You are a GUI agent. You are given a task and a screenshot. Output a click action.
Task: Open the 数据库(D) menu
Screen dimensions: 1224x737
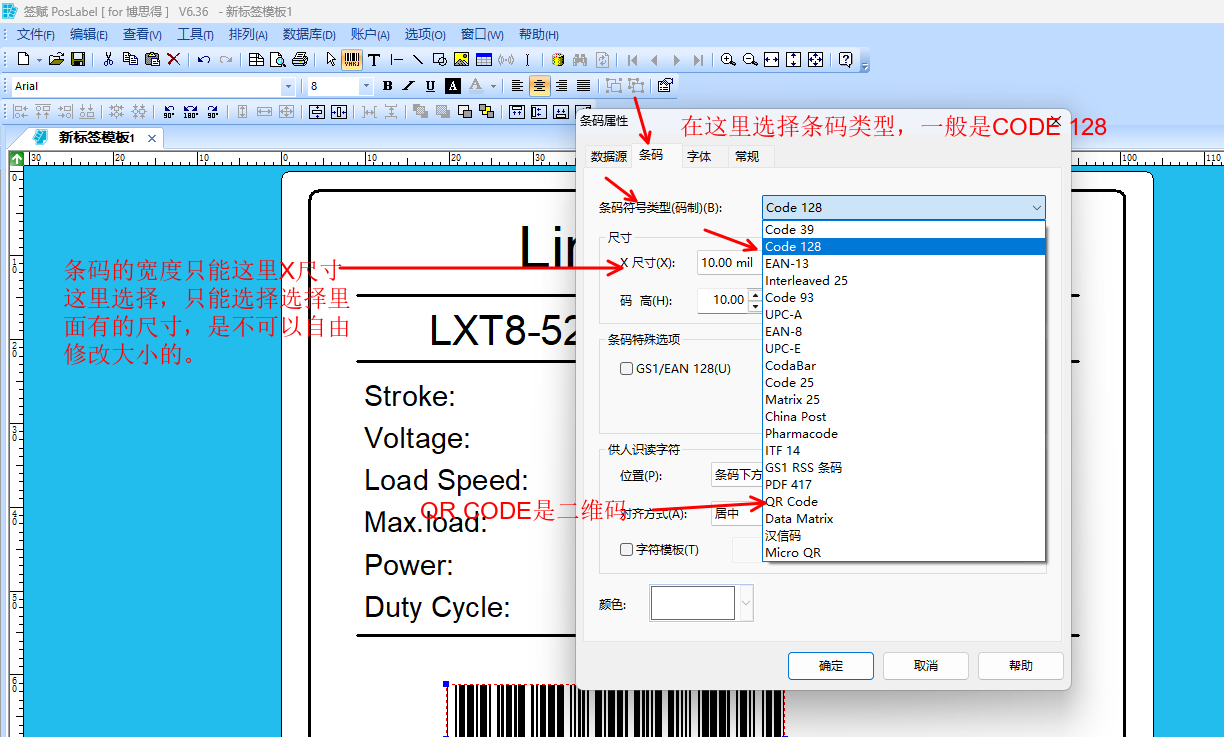coord(309,34)
